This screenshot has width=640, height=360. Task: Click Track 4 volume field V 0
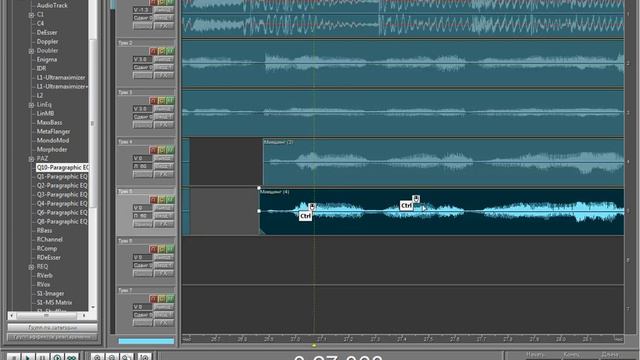coord(142,158)
